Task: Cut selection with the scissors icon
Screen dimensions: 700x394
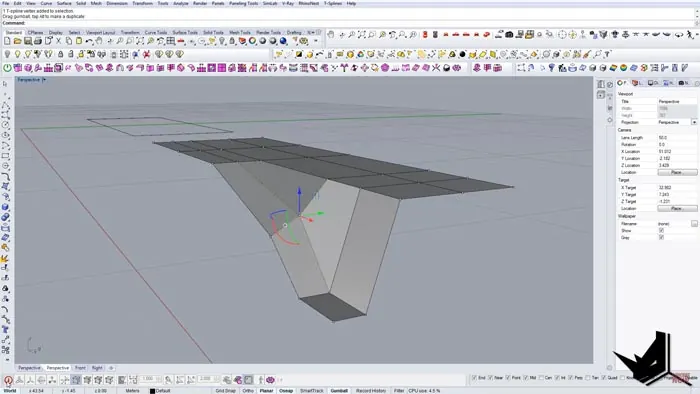Action: point(58,41)
